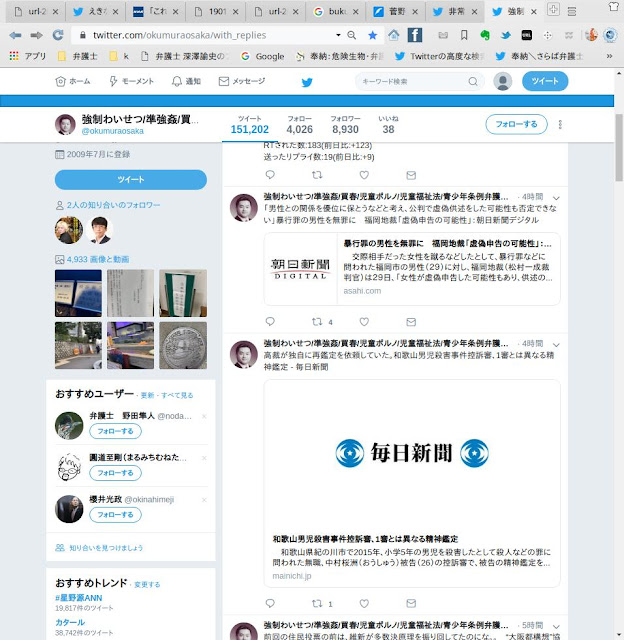Open the ホーム navigation item
The image size is (624, 640).
pyautogui.click(x=73, y=81)
